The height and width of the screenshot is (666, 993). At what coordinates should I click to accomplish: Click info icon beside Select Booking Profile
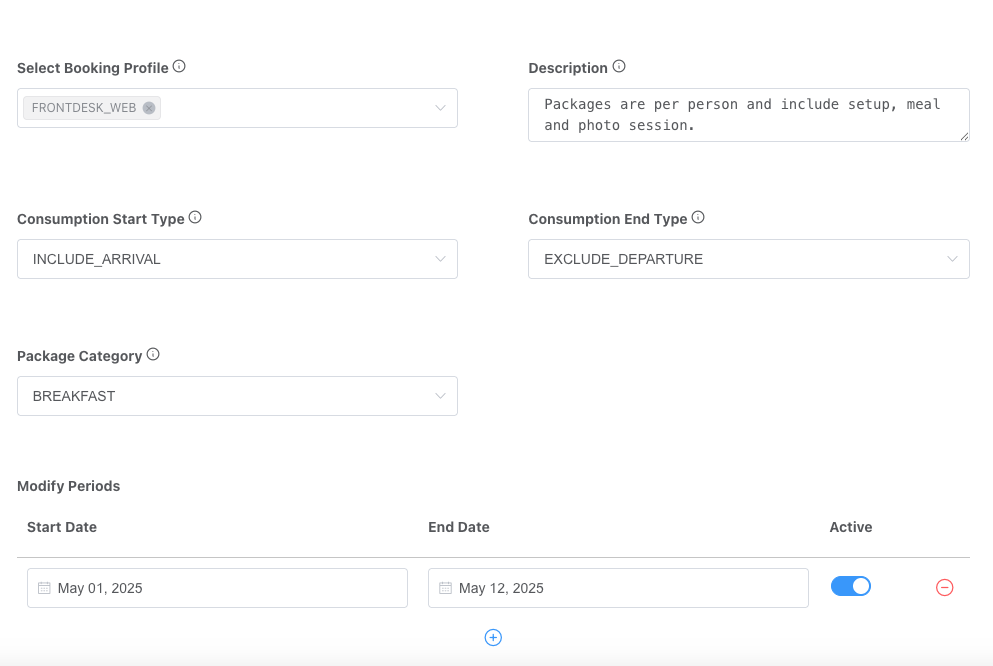pyautogui.click(x=179, y=67)
